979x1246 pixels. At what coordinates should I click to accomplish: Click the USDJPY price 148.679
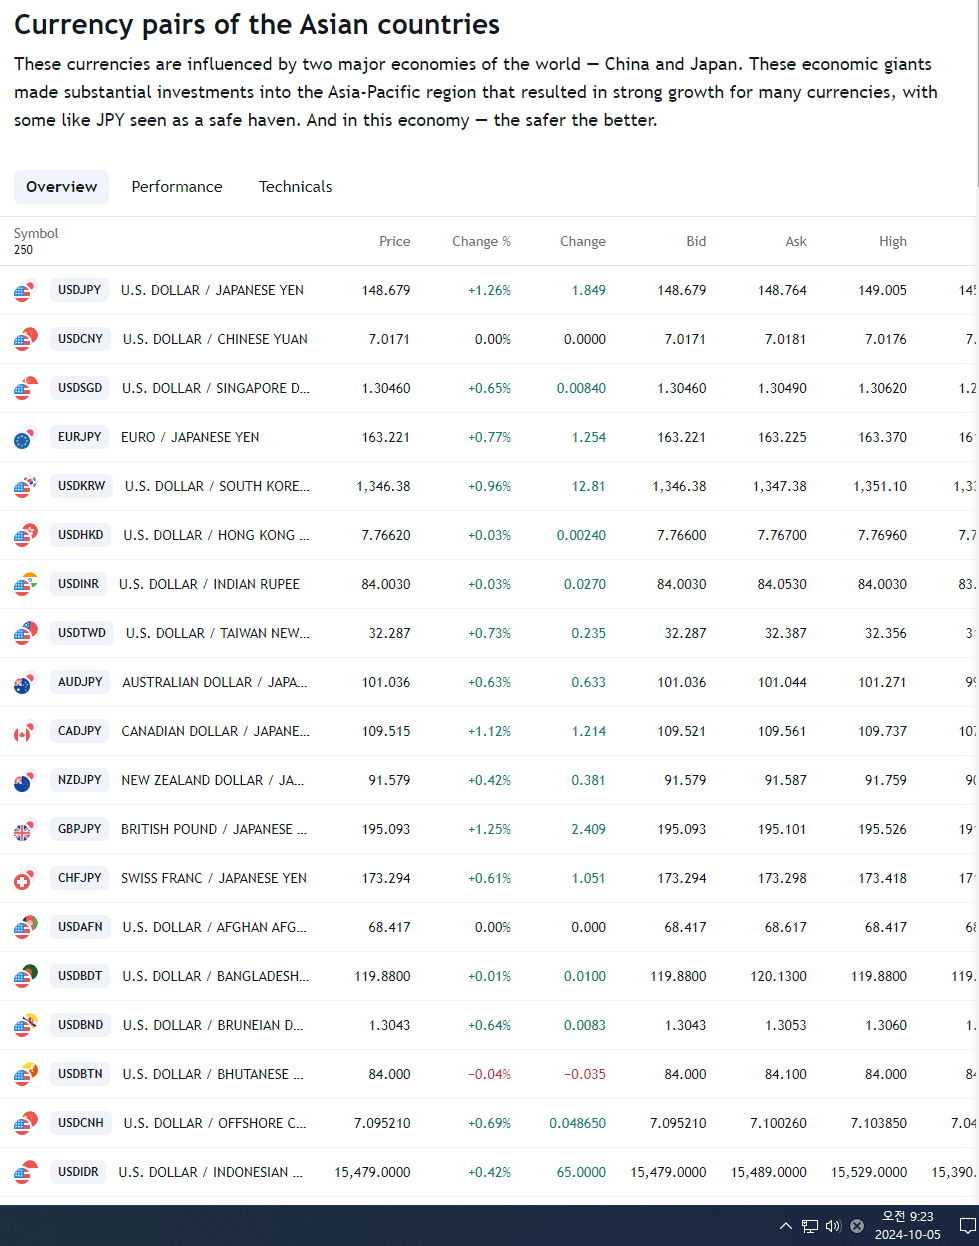(386, 290)
